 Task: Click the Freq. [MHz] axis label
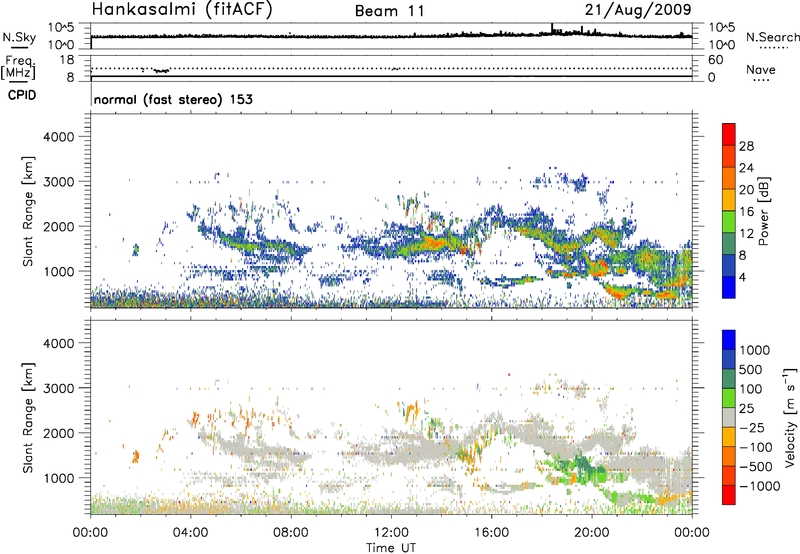[20, 67]
